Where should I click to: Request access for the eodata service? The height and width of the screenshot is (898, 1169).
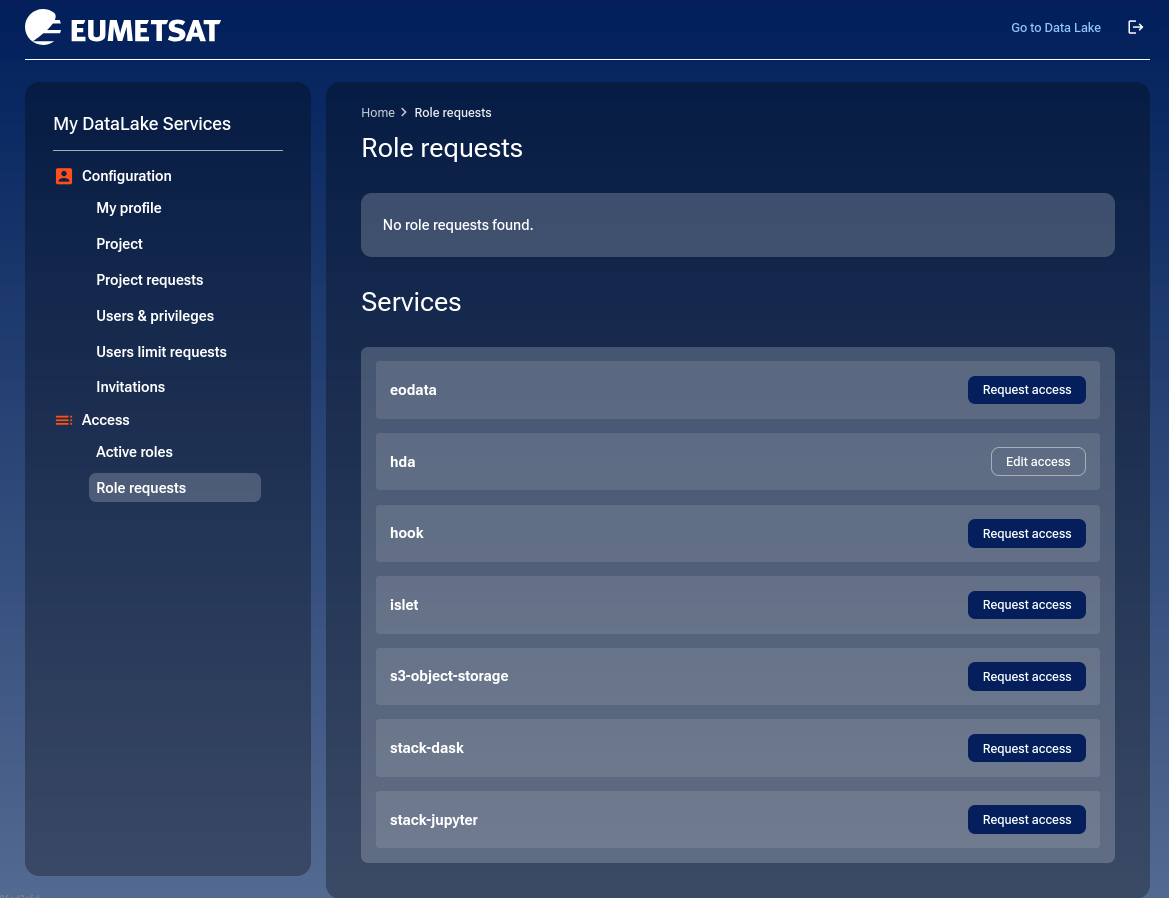pyautogui.click(x=1026, y=390)
